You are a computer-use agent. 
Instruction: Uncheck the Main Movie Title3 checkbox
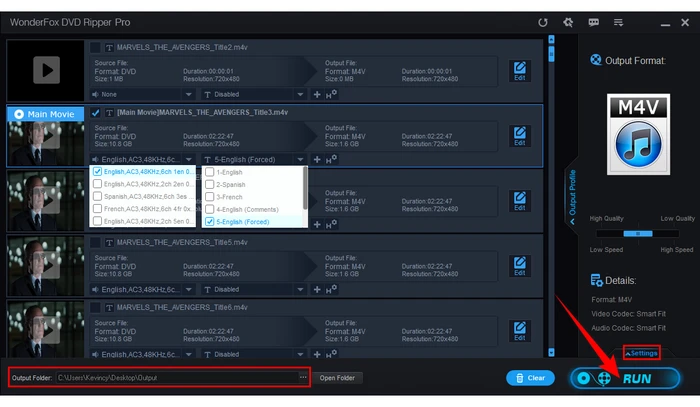click(95, 112)
